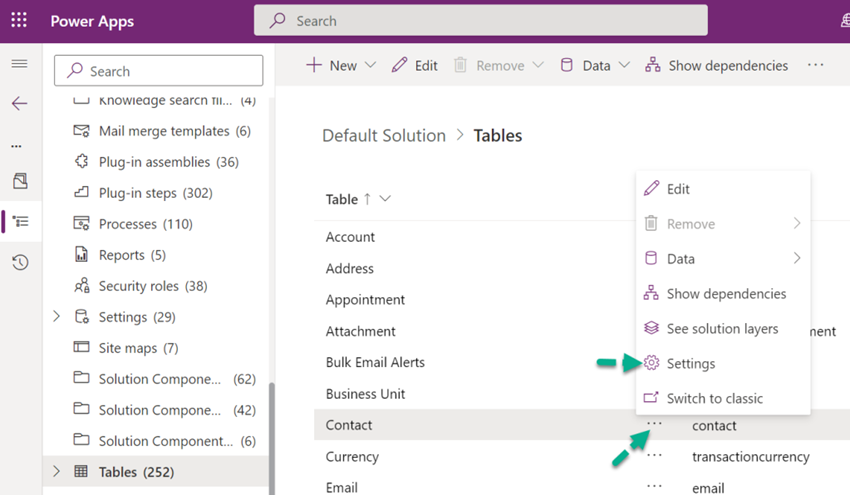Expand the Tables (252) tree node

(56, 471)
